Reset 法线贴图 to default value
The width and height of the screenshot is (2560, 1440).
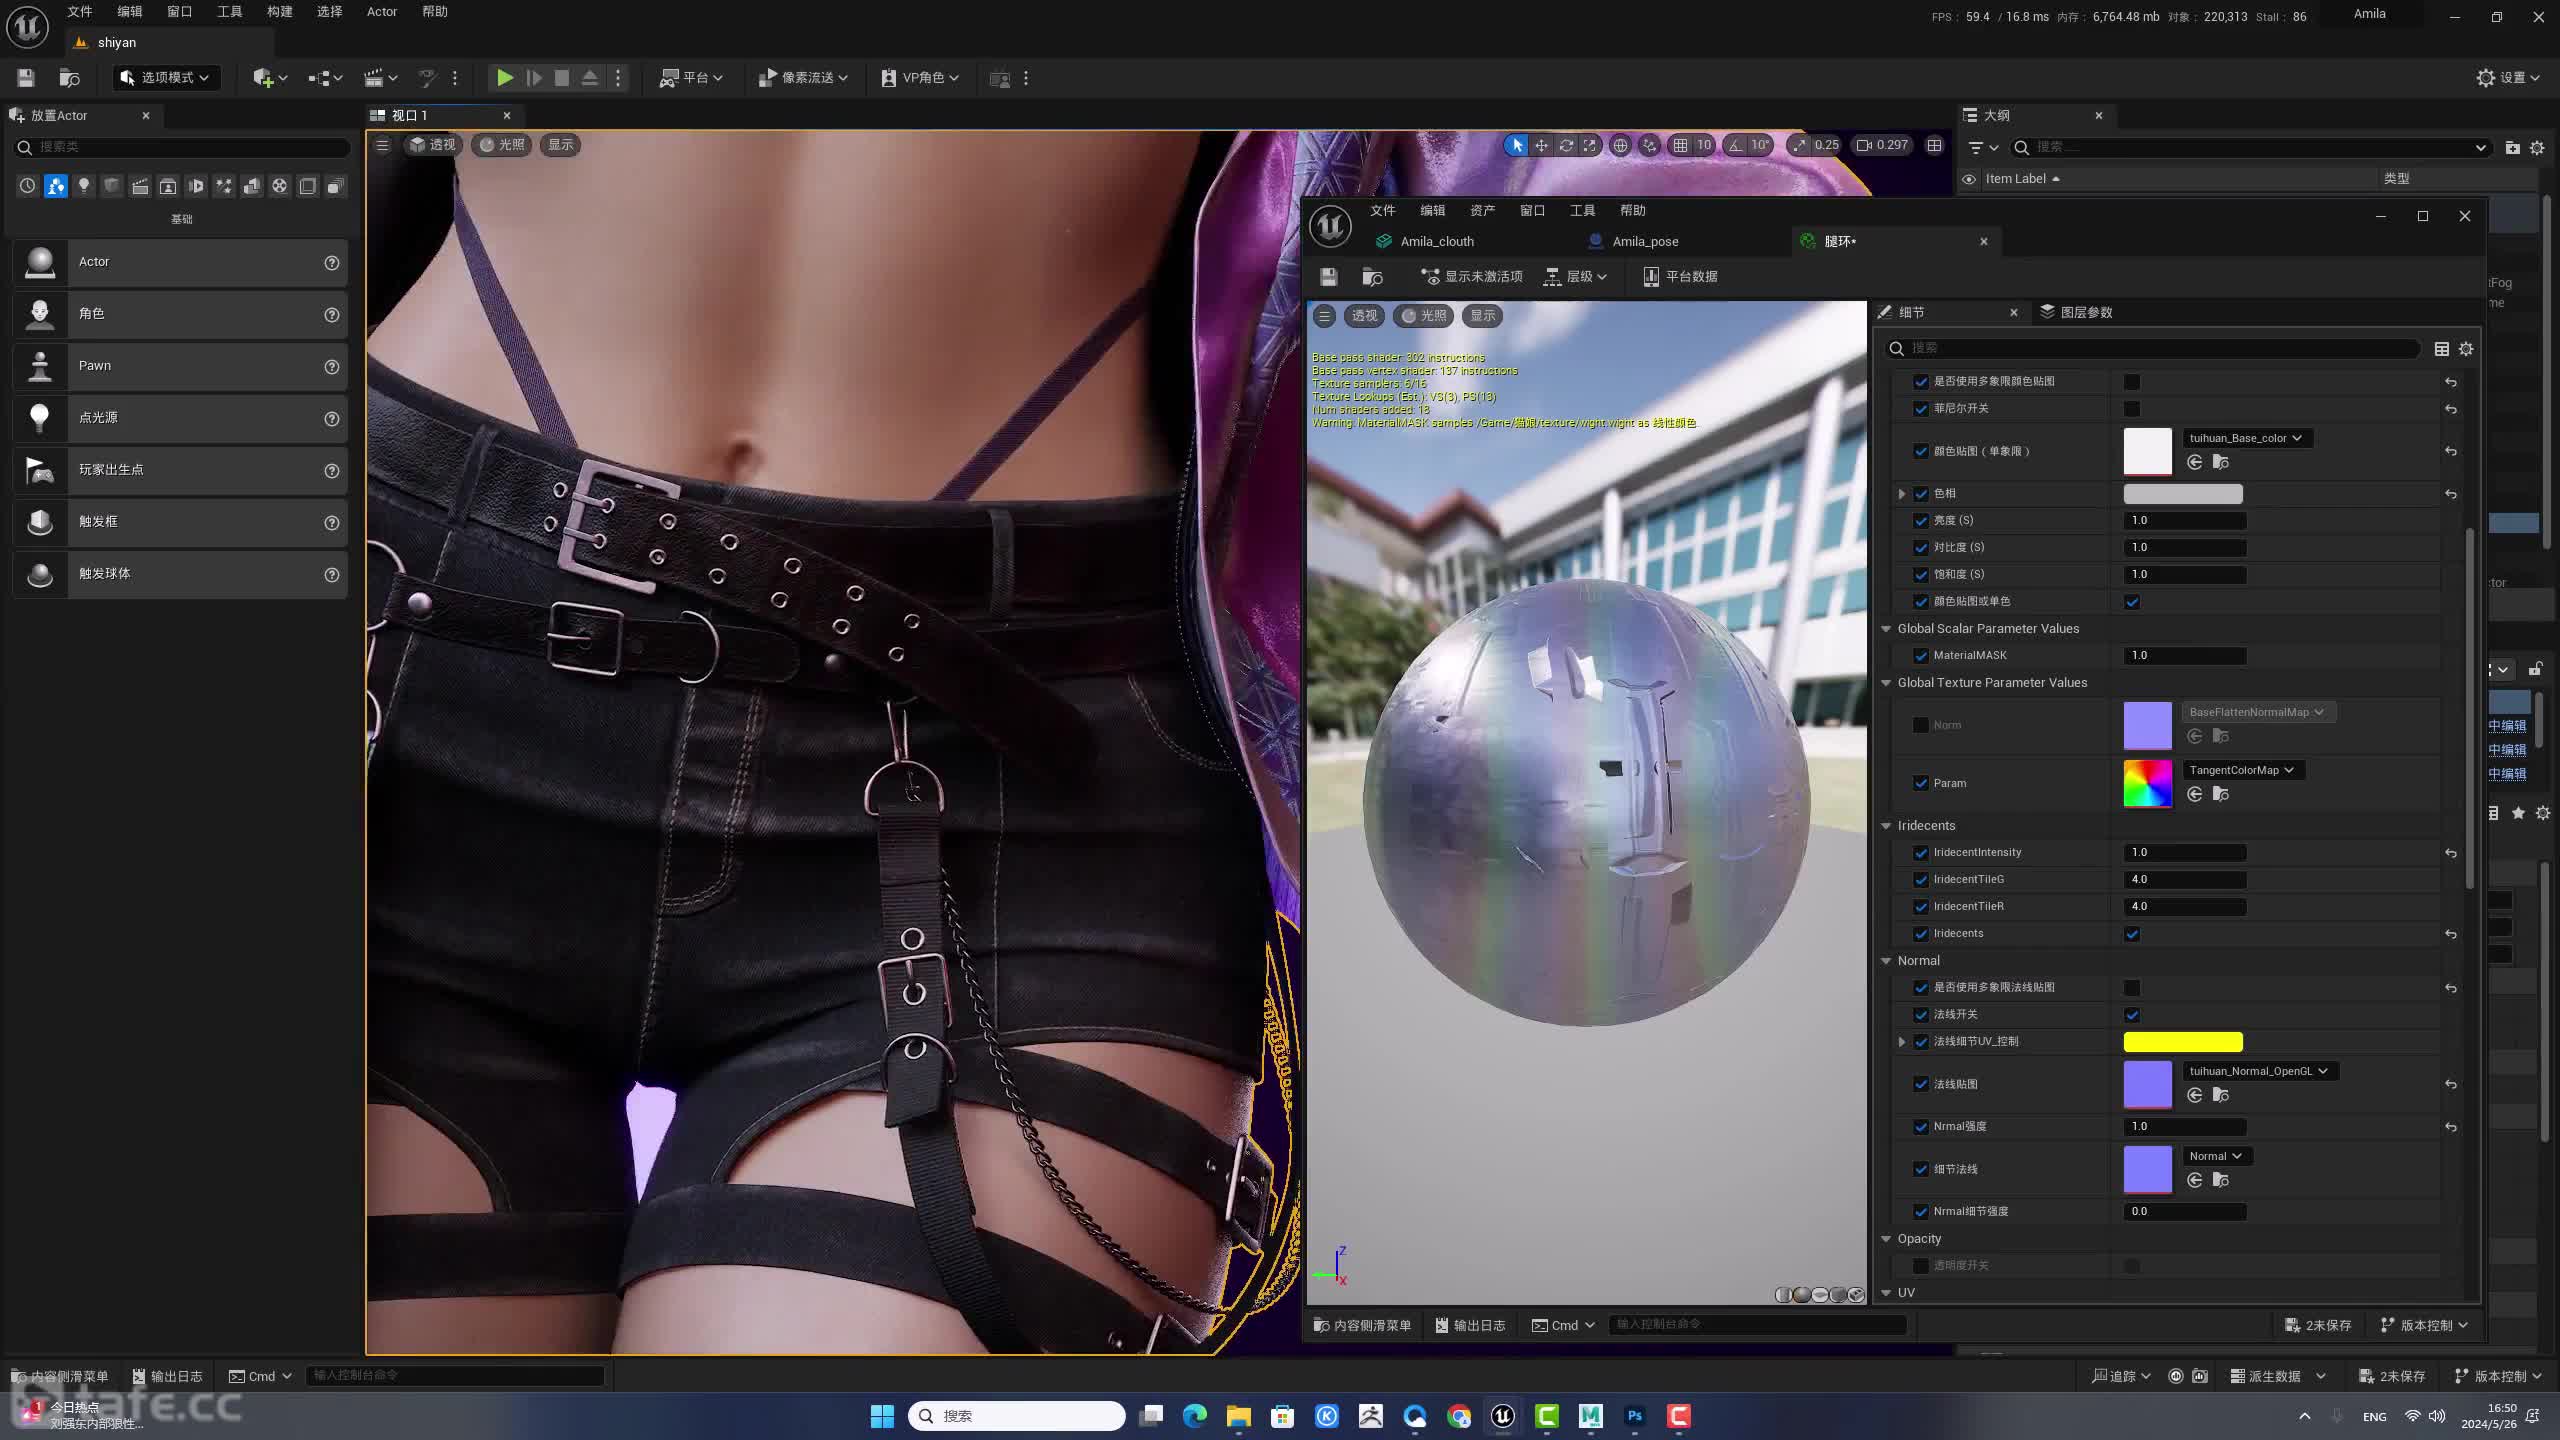(x=2451, y=1084)
